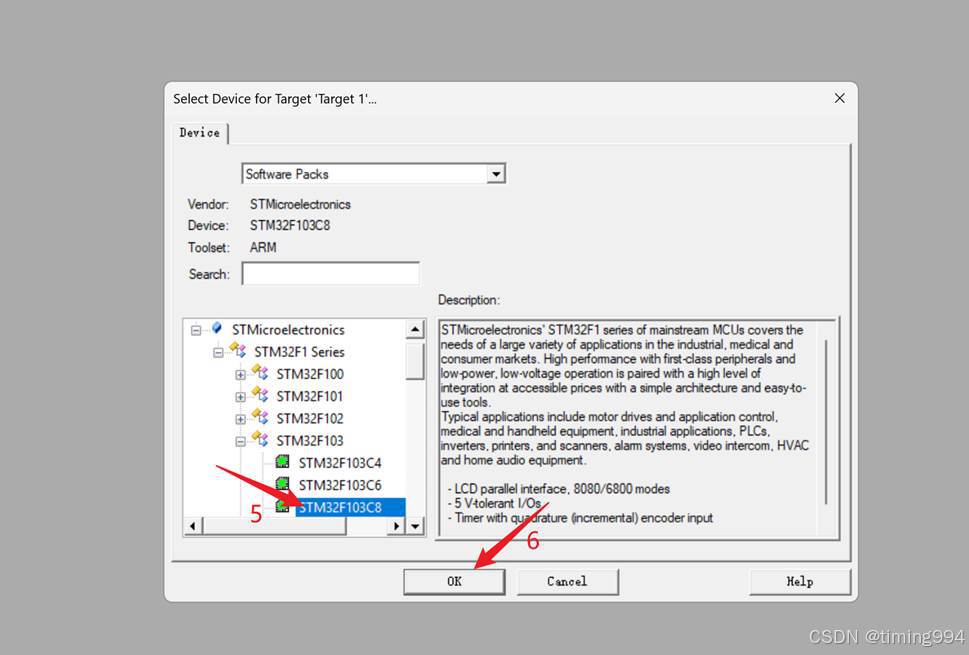This screenshot has height=655, width=969.
Task: Select STM32F103C6 in device tree
Action: [x=340, y=485]
